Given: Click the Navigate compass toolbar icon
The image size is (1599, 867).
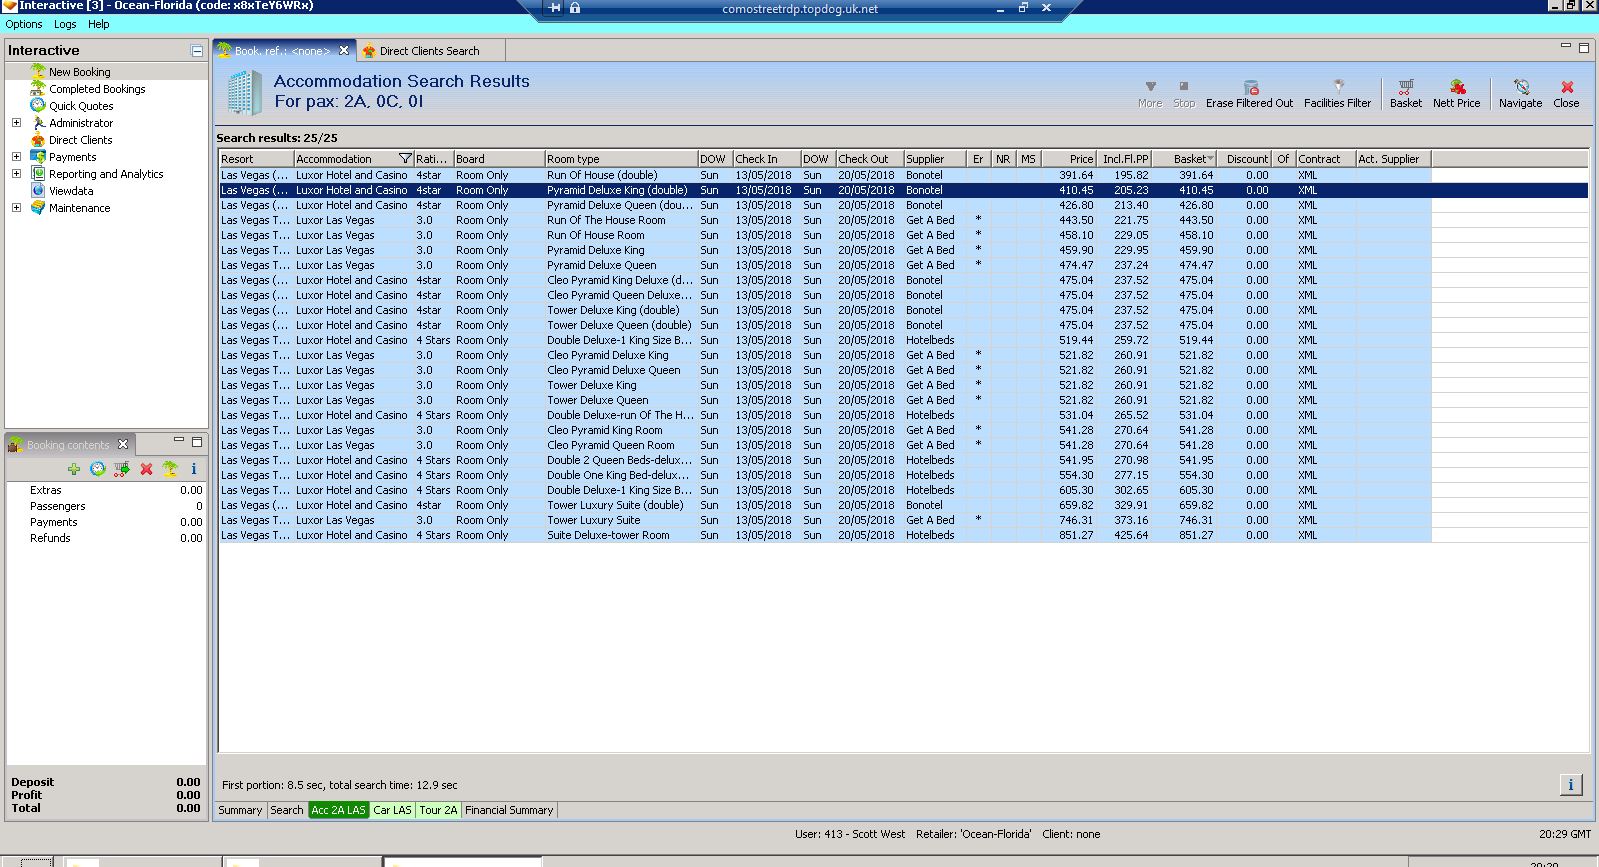Looking at the screenshot, I should pos(1521,87).
